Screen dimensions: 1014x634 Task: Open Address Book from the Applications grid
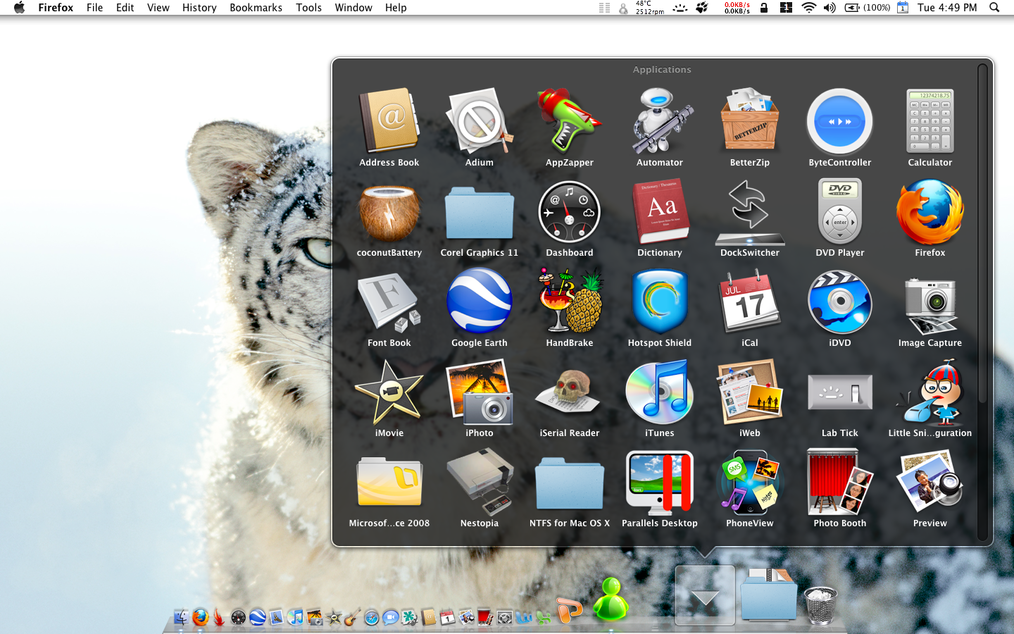(389, 121)
